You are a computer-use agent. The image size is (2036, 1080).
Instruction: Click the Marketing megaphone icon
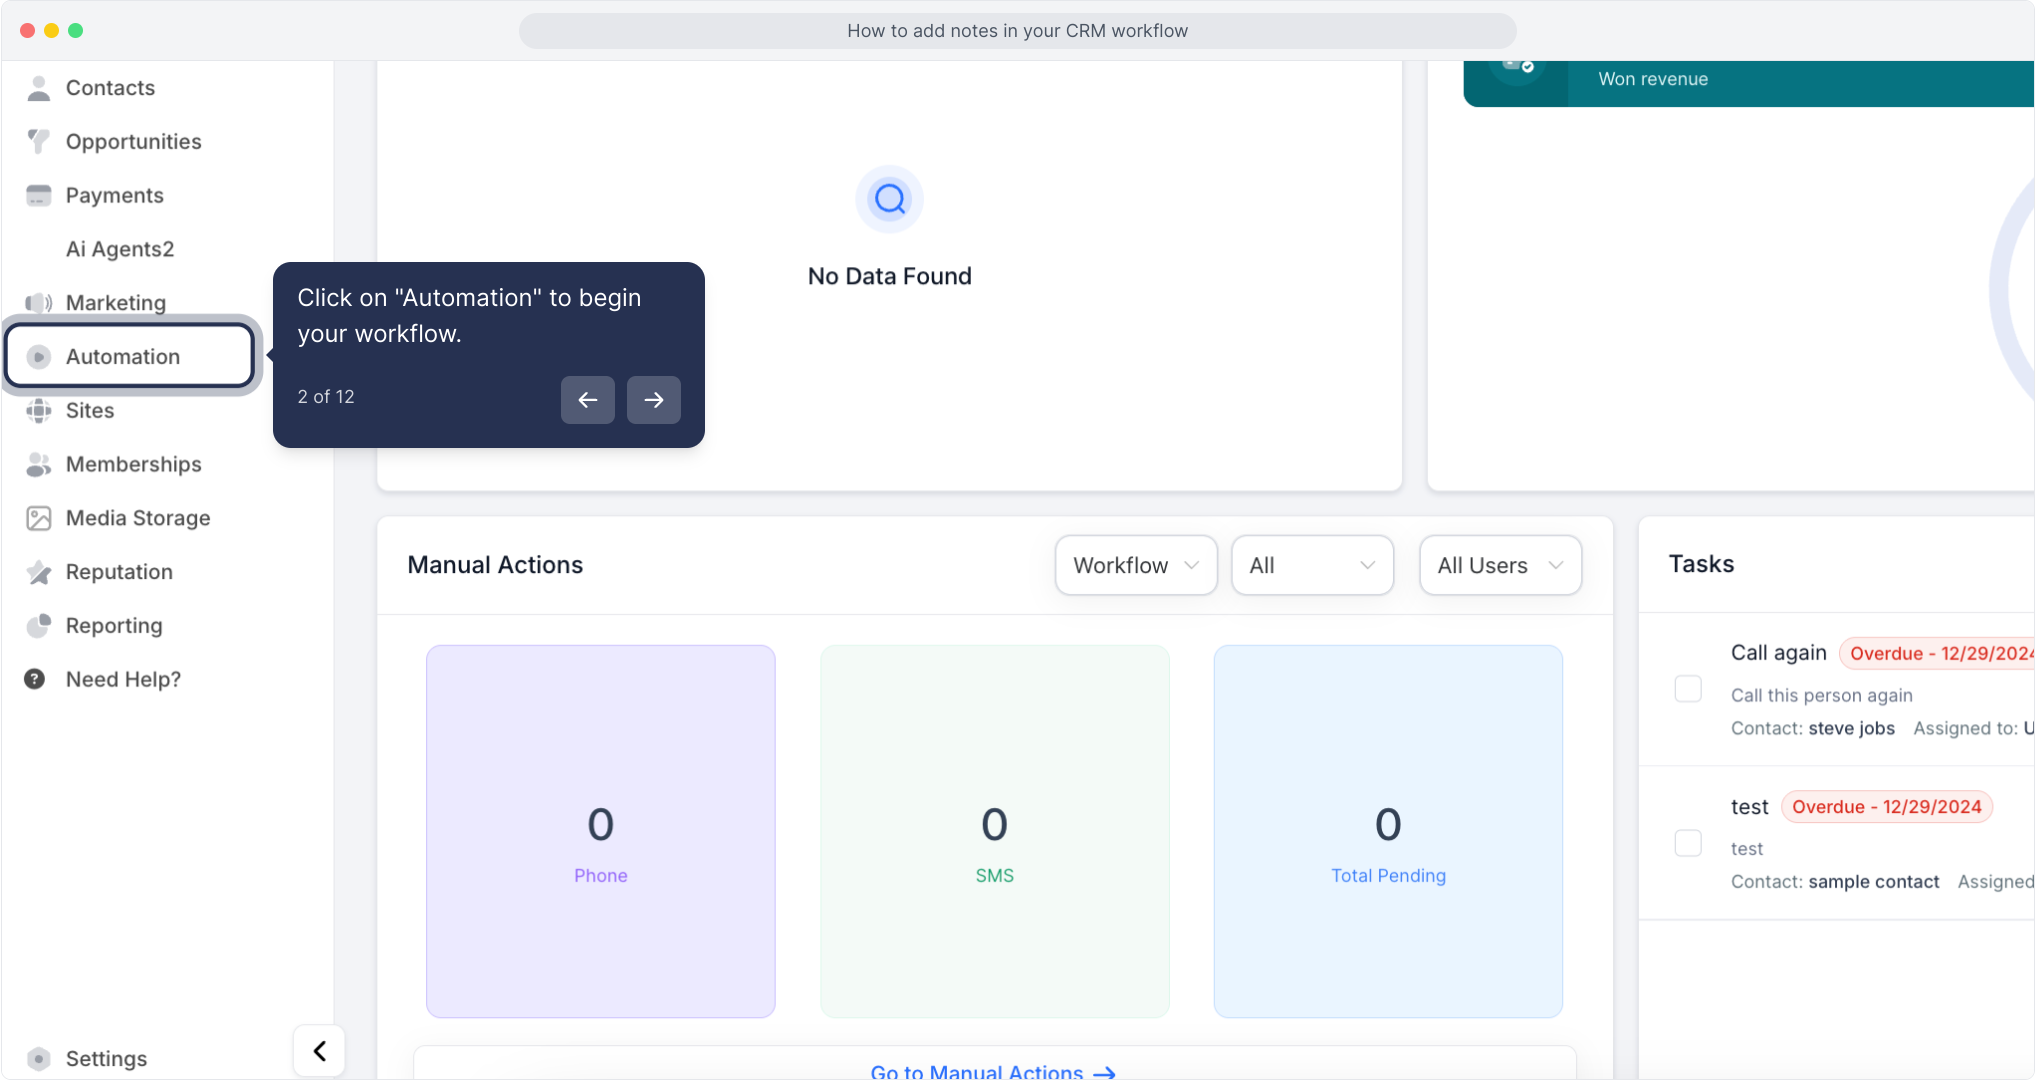click(x=38, y=303)
